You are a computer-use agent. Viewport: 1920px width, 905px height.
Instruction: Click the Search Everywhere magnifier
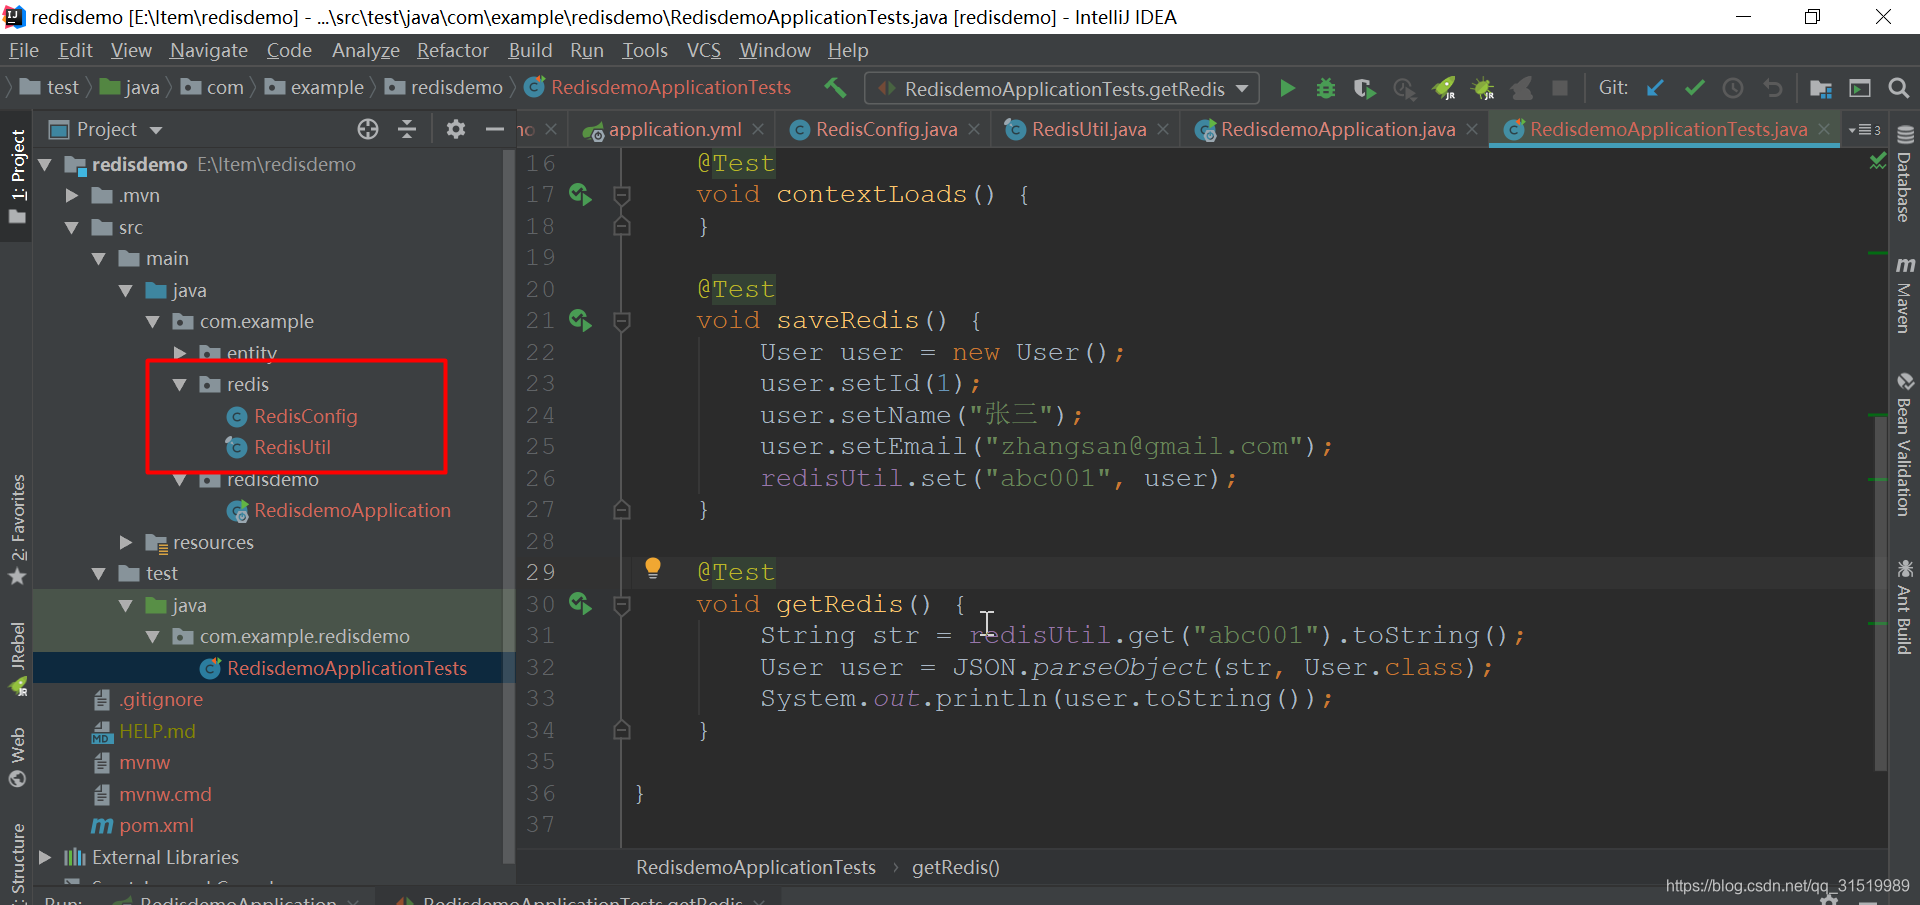1898,88
